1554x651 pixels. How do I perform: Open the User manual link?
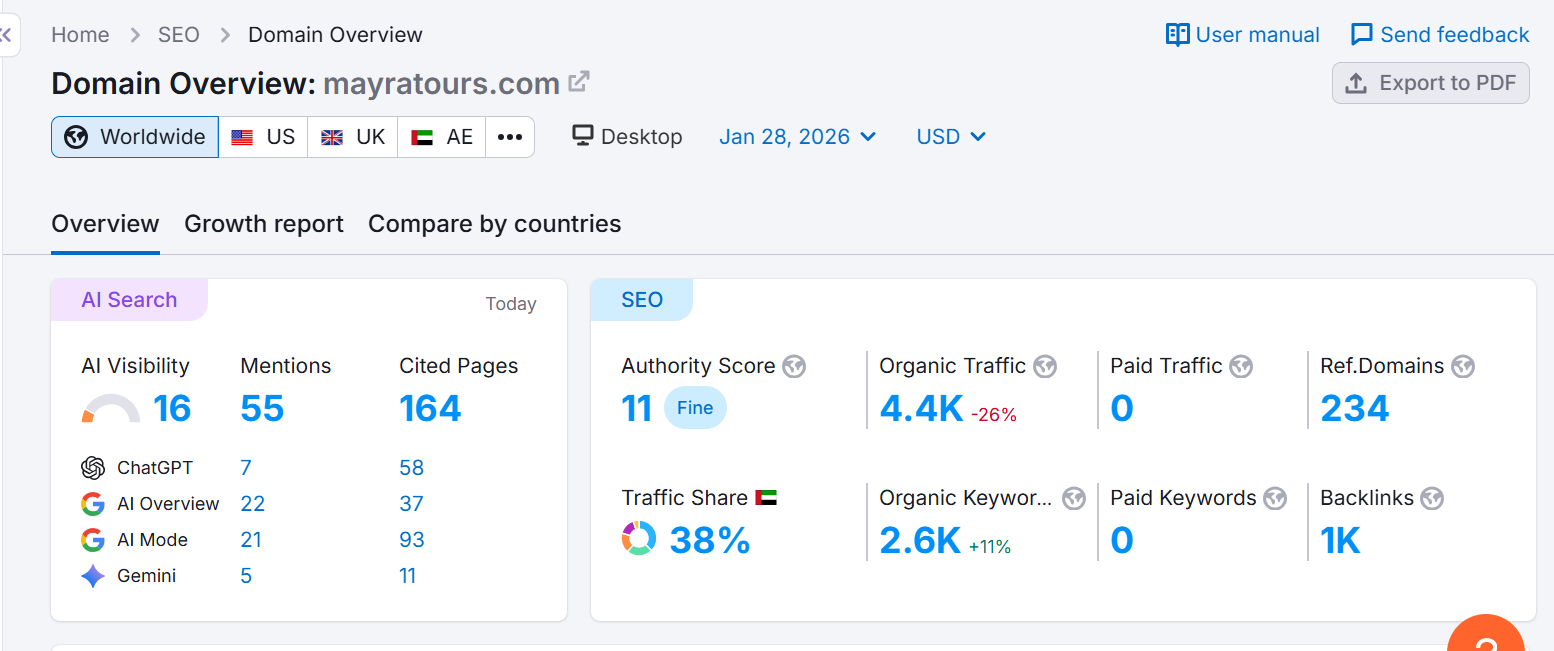pyautogui.click(x=1242, y=34)
